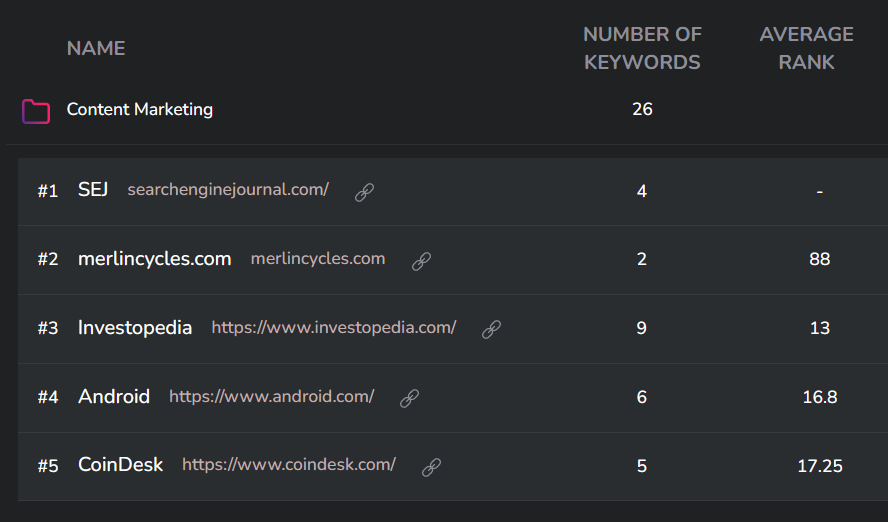888x522 pixels.
Task: Sort by the NAME column header
Action: [96, 48]
